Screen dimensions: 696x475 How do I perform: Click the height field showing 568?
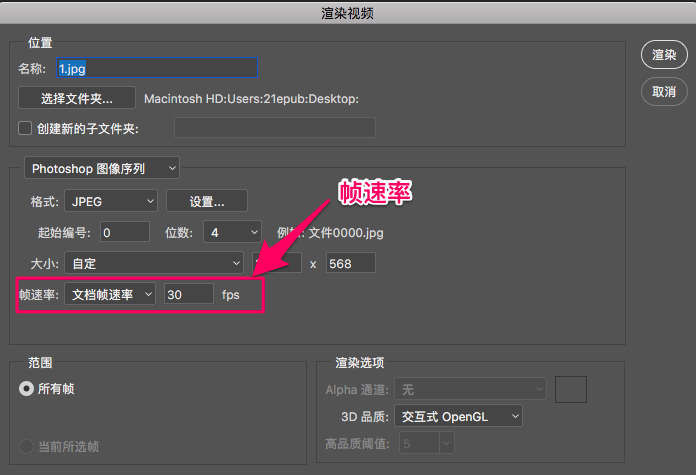[347, 263]
